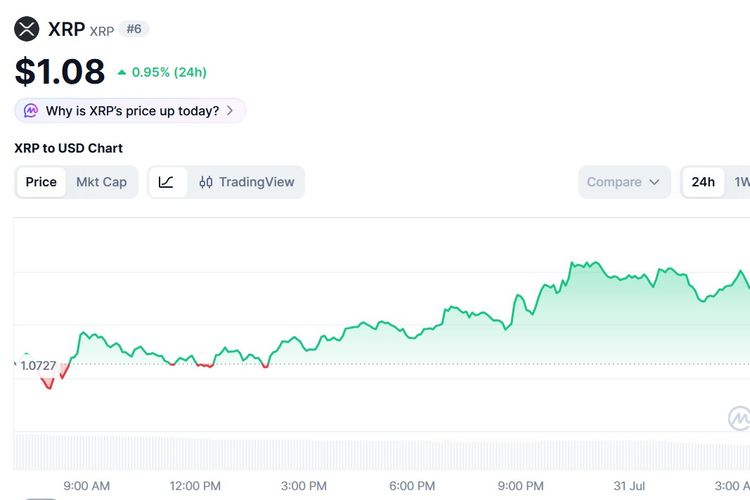Click the TradingView candlestick icon
The width and height of the screenshot is (750, 500).
[206, 182]
